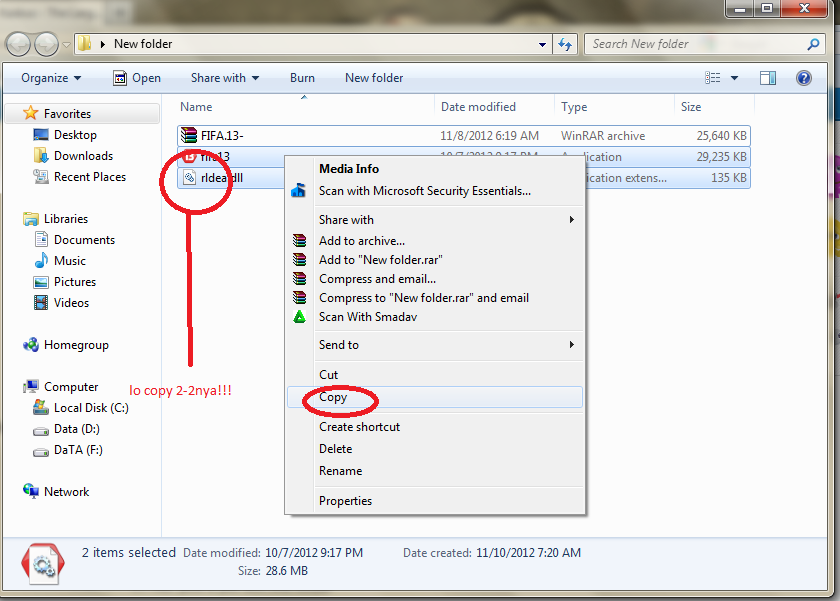Open Desktop in Favorites
This screenshot has height=601, width=840.
coord(75,135)
